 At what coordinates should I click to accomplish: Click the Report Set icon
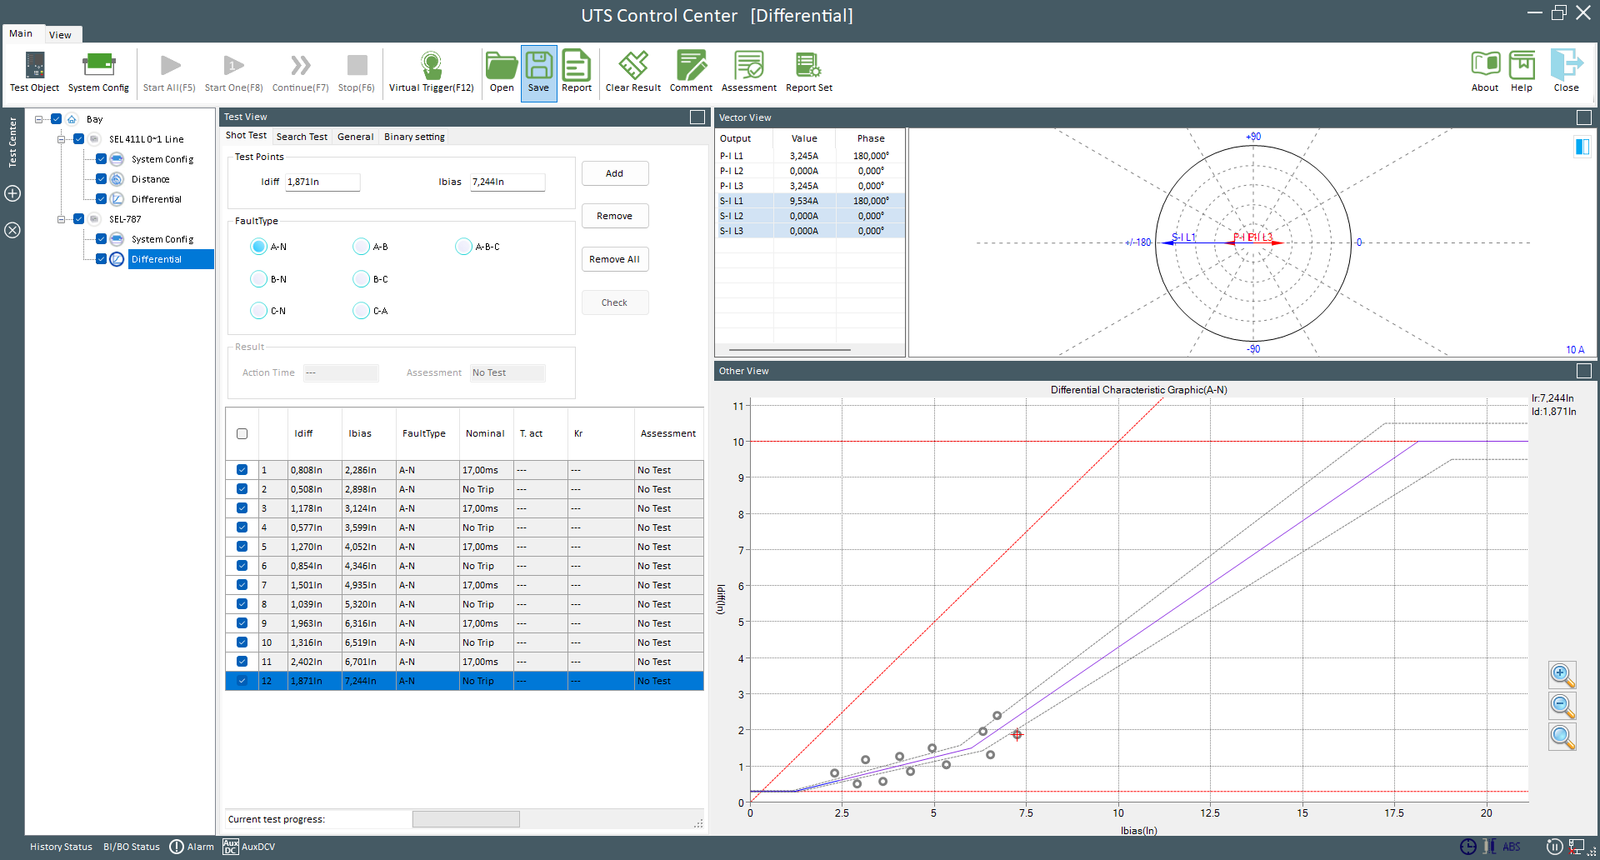(x=808, y=72)
